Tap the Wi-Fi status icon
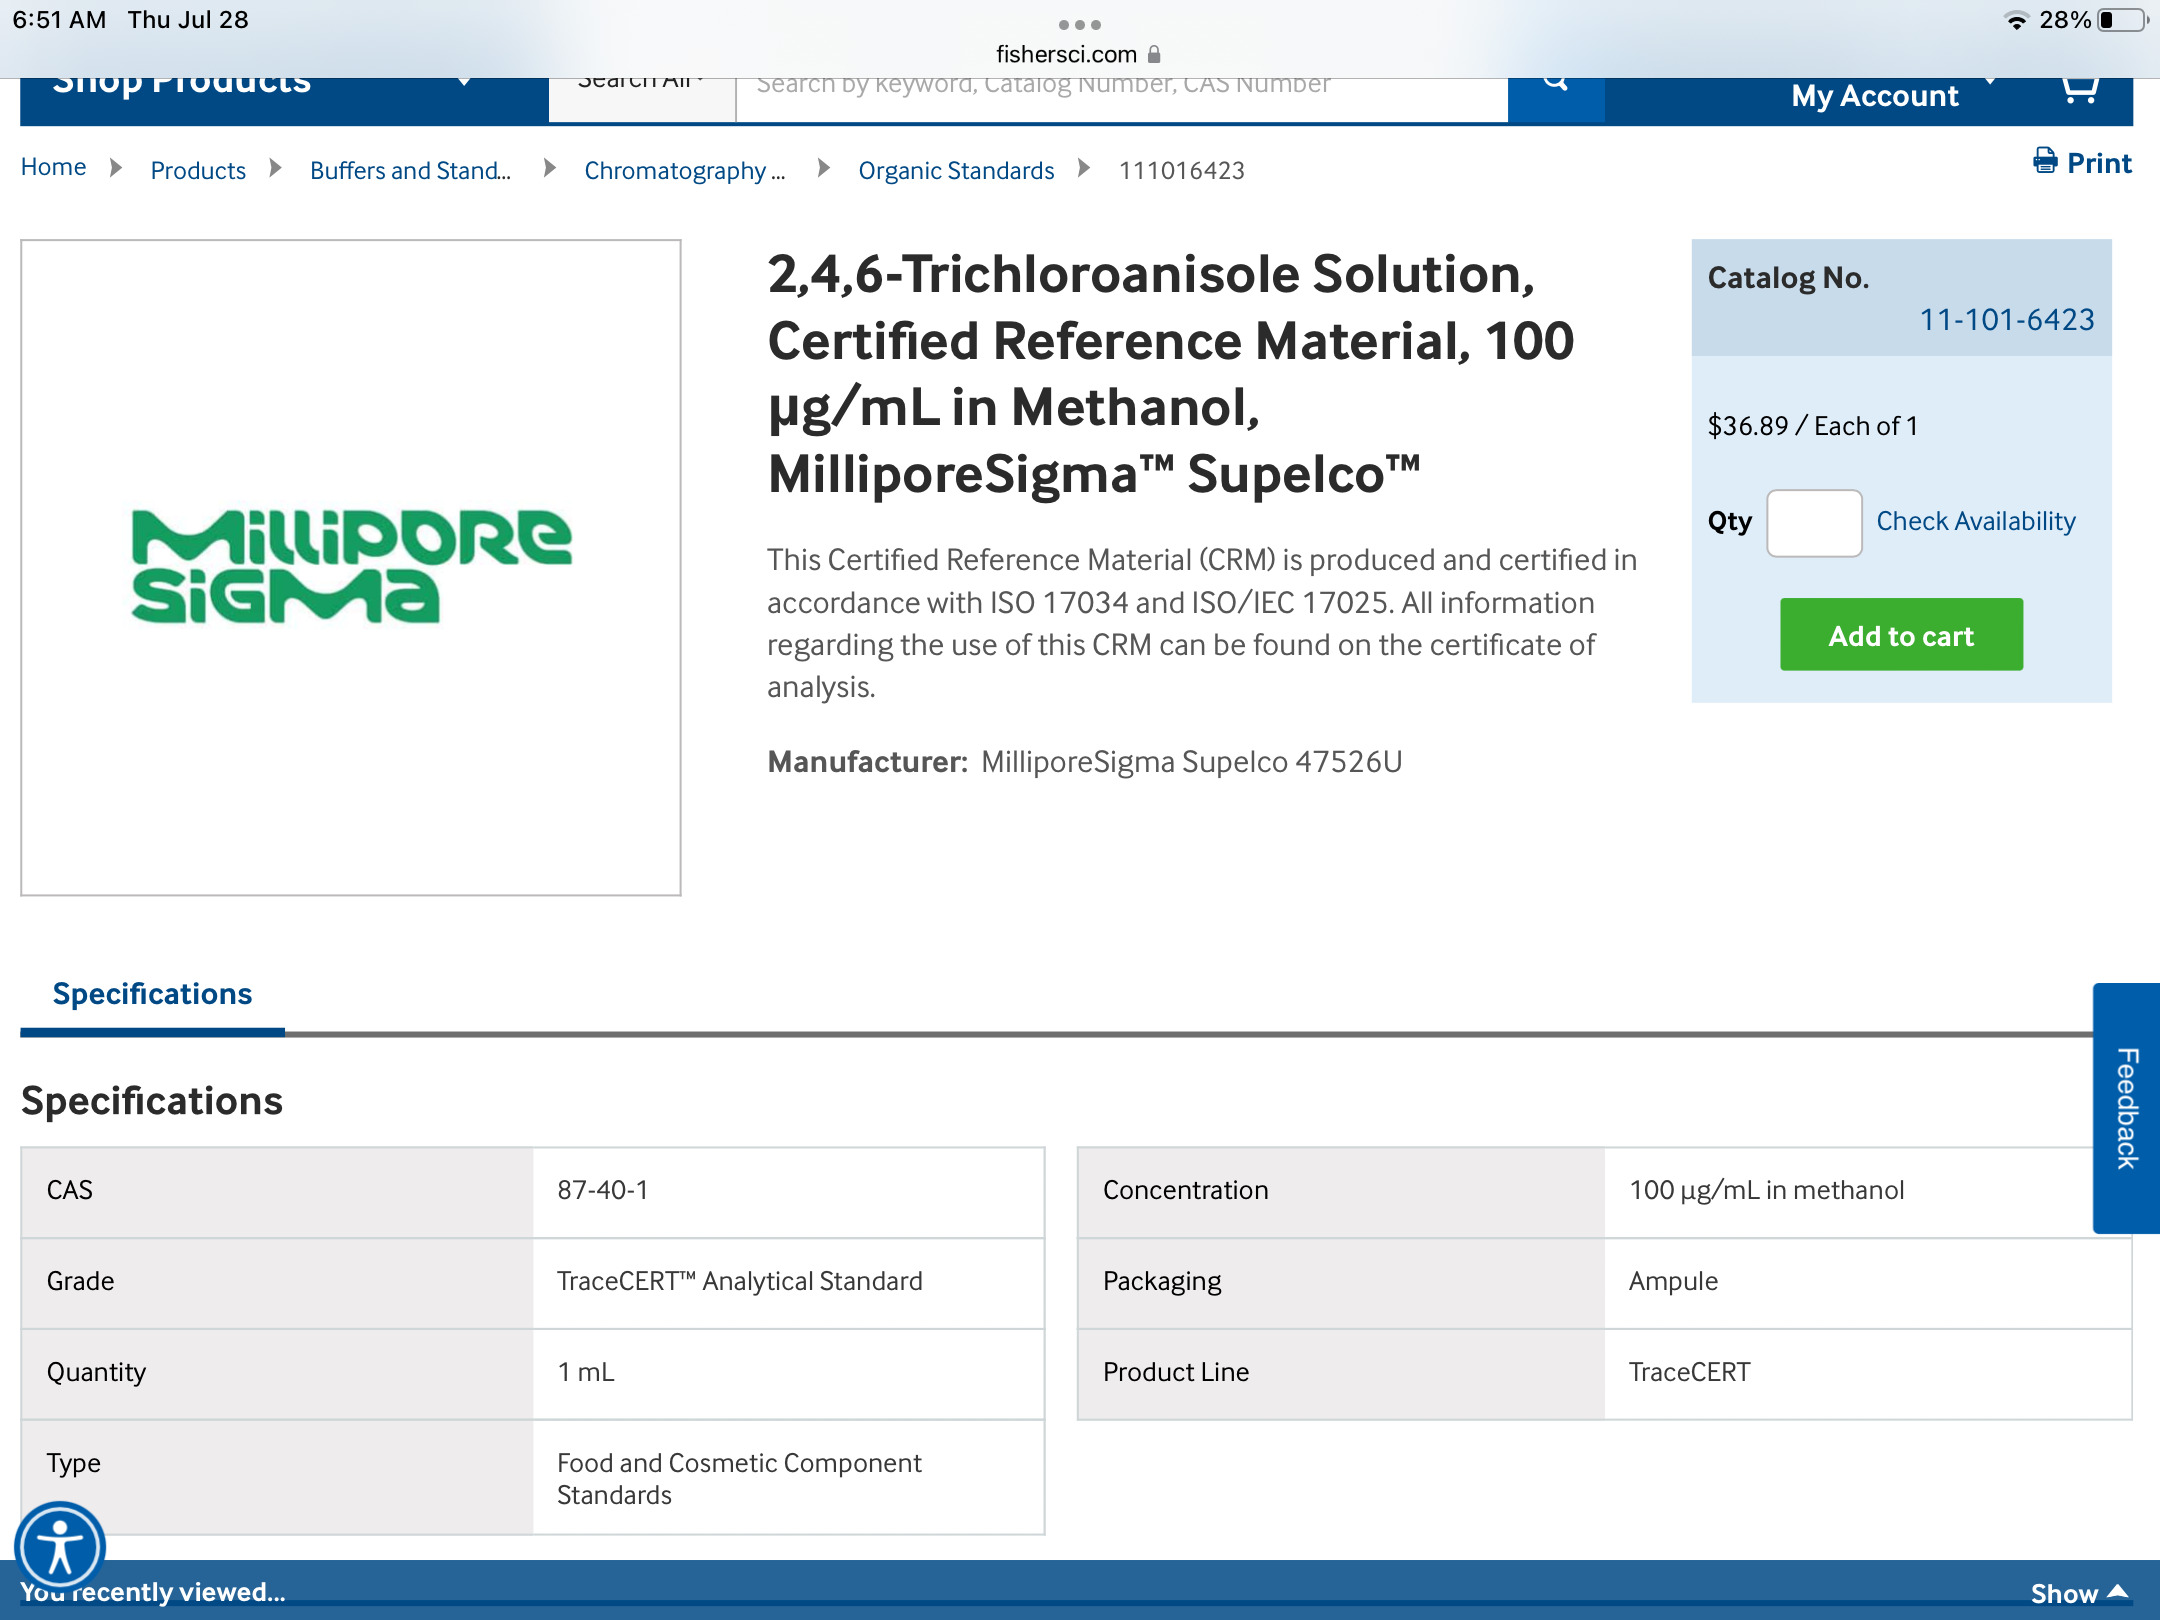2160x1620 pixels. (x=2016, y=21)
